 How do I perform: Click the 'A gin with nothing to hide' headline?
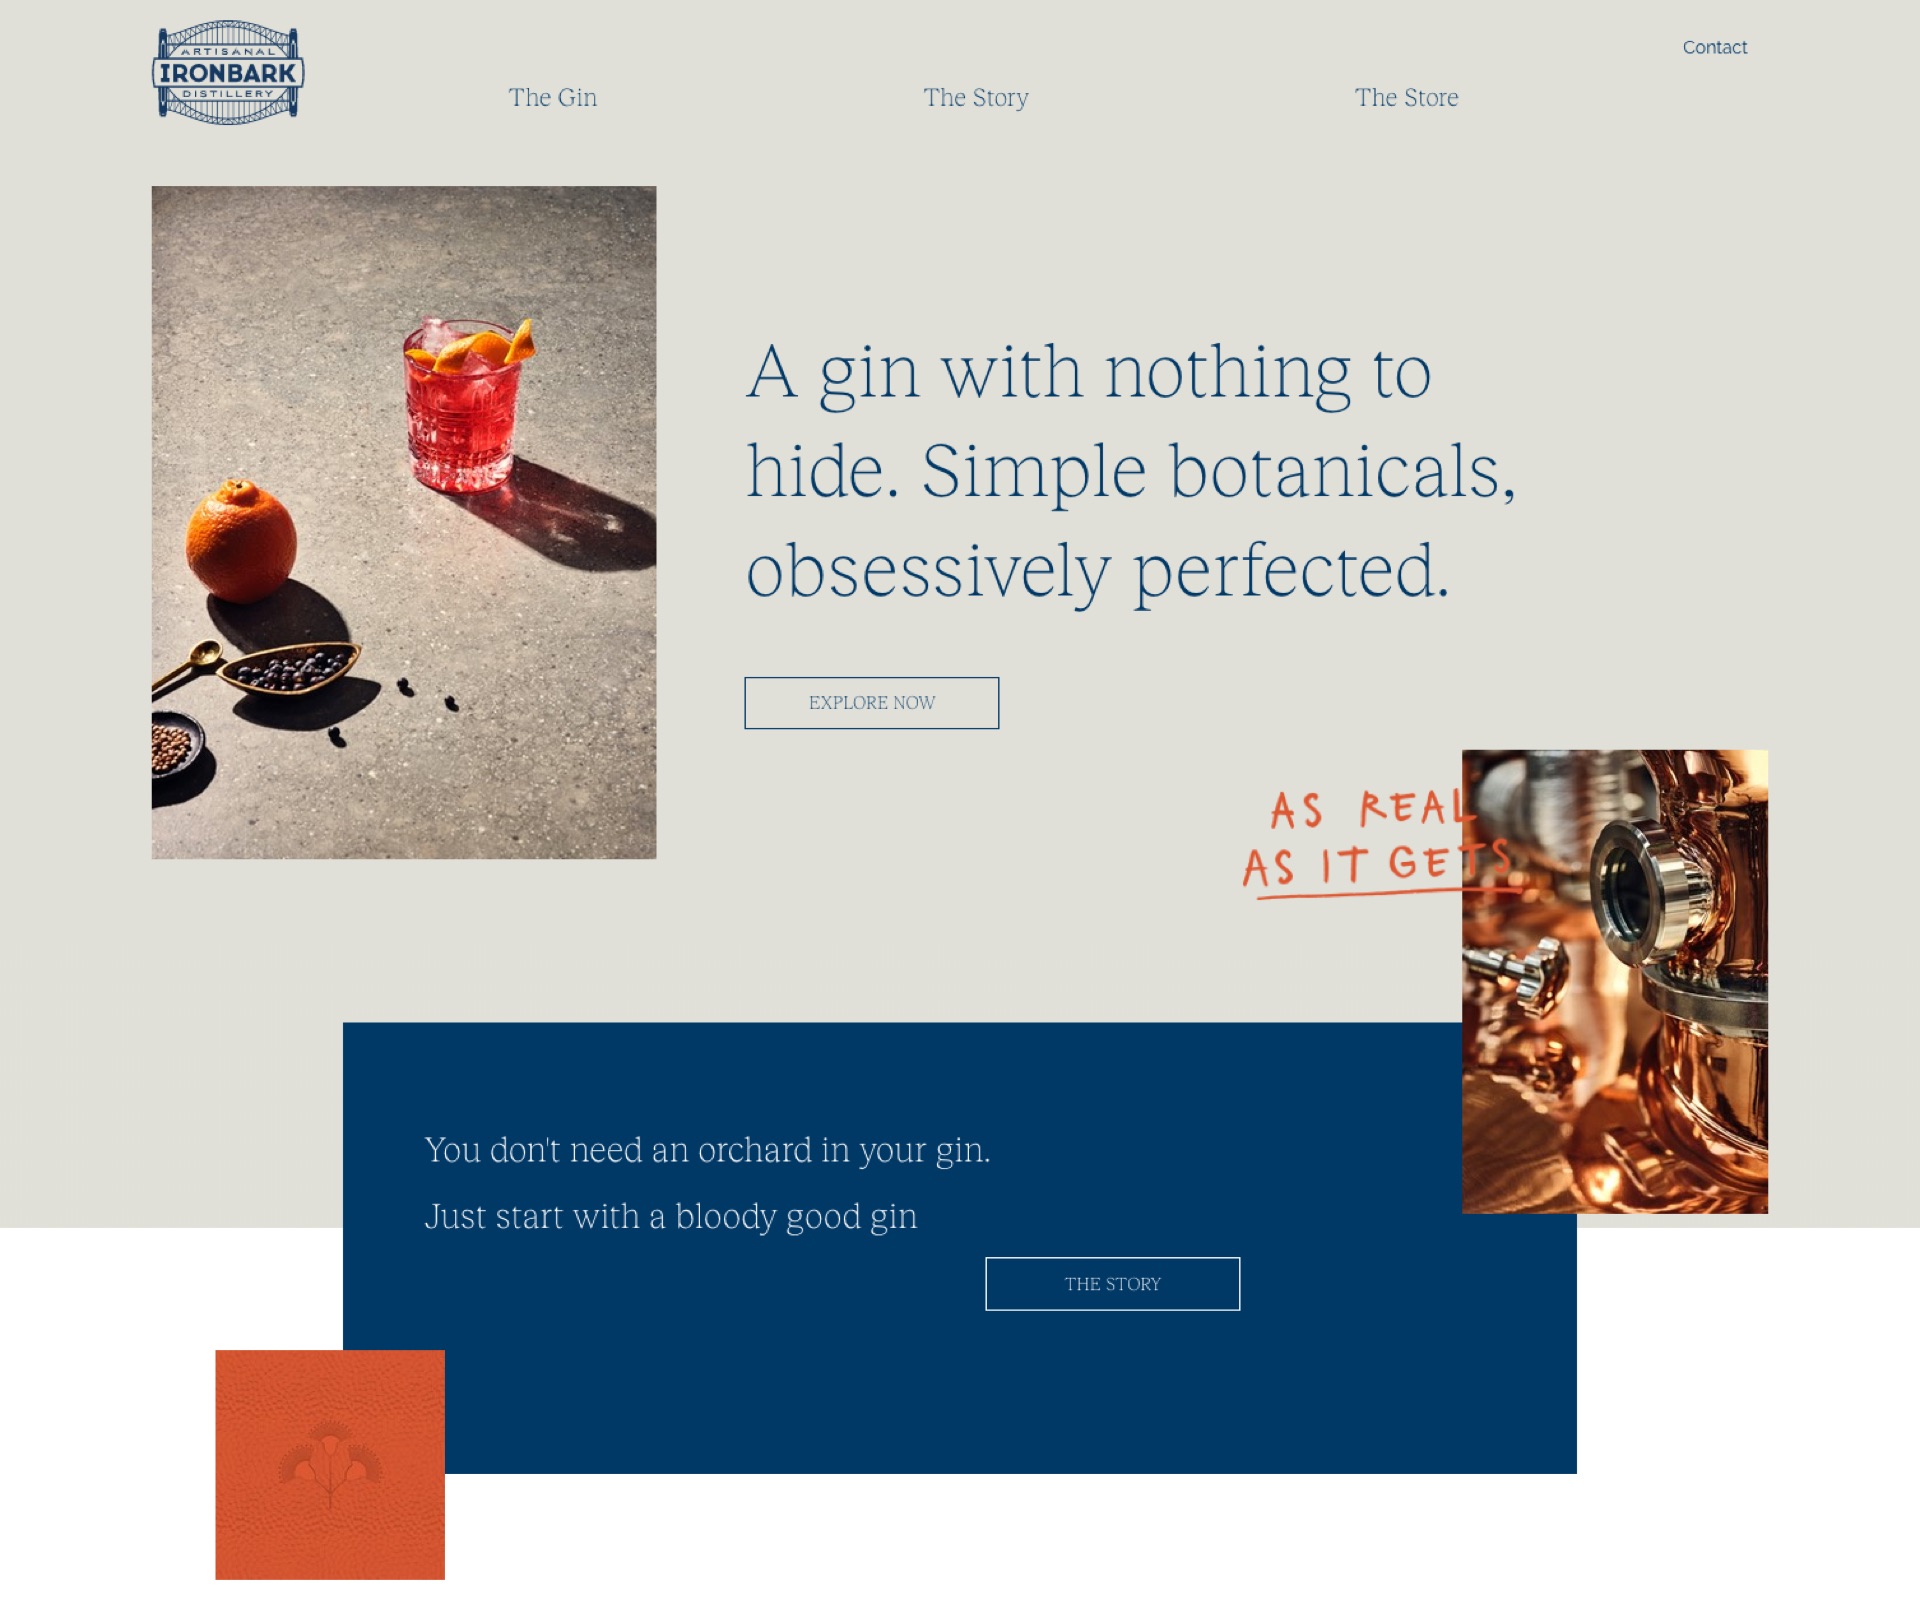pyautogui.click(x=1130, y=471)
